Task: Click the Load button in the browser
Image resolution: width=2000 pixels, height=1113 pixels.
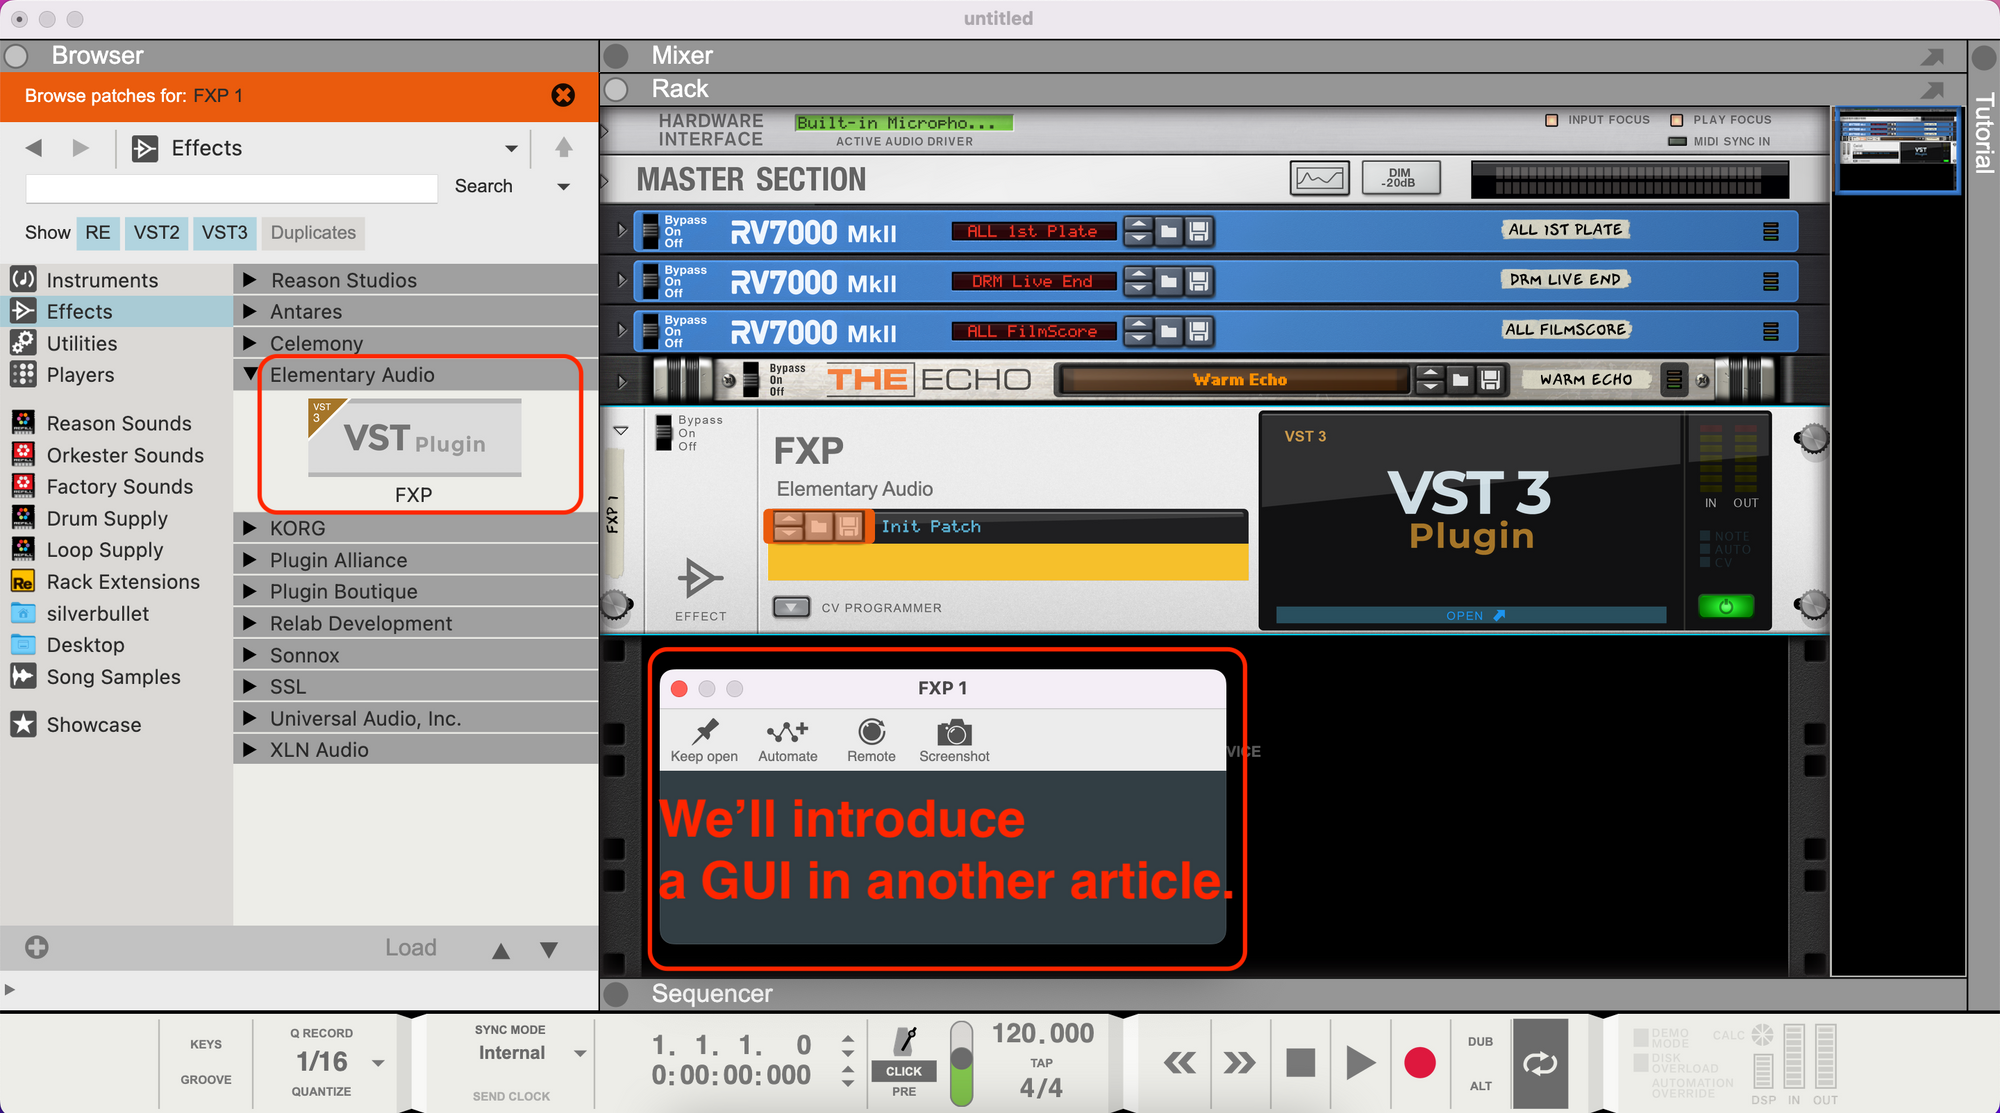Action: pos(410,947)
